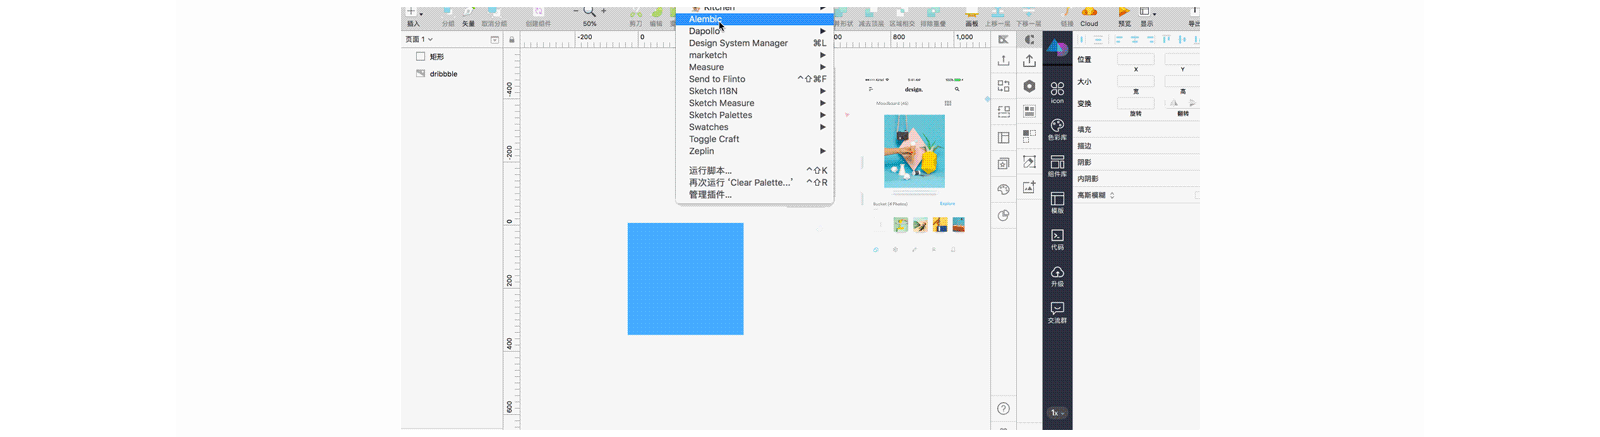Screen dimensions: 1600x437
Task: Open the Measure submenu
Action: coord(755,67)
